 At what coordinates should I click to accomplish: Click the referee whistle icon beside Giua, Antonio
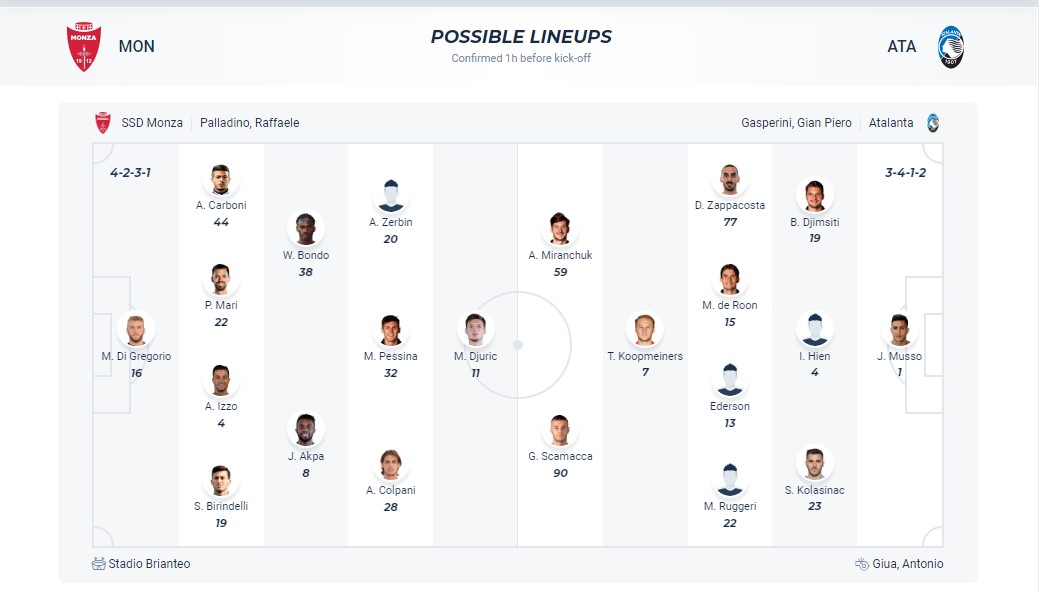pos(862,564)
